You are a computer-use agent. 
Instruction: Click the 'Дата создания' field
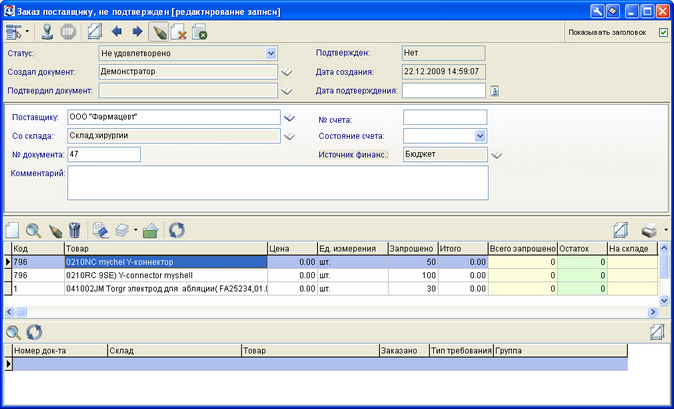point(444,72)
